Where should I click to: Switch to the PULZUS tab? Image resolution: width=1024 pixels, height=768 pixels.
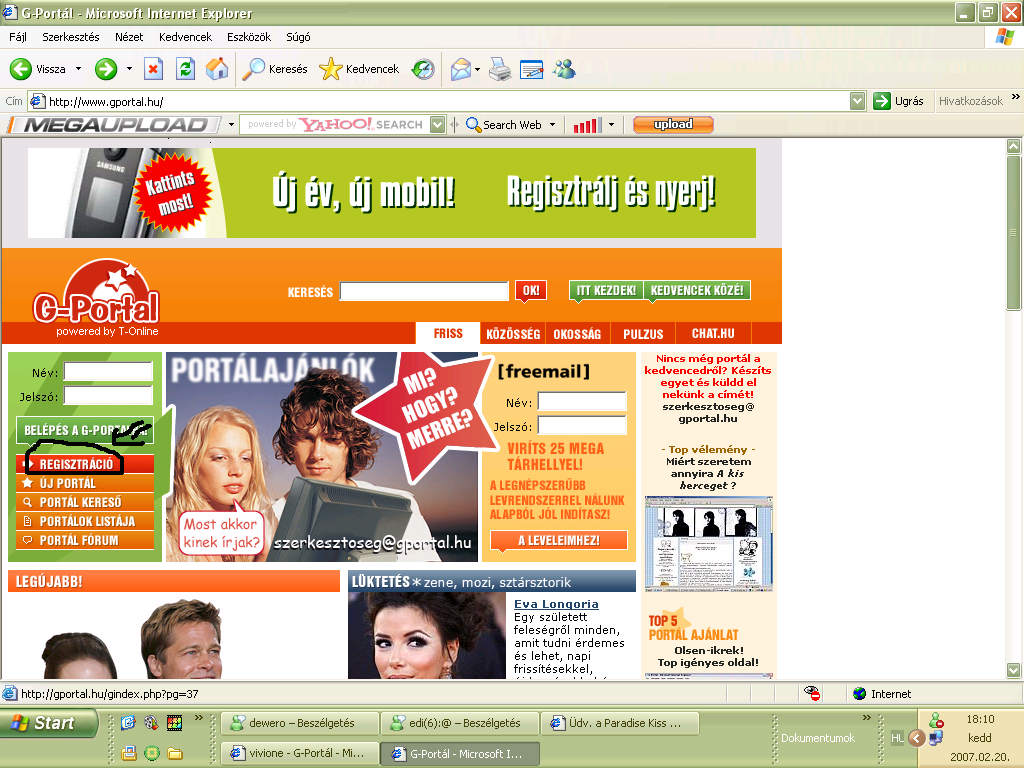click(x=643, y=334)
